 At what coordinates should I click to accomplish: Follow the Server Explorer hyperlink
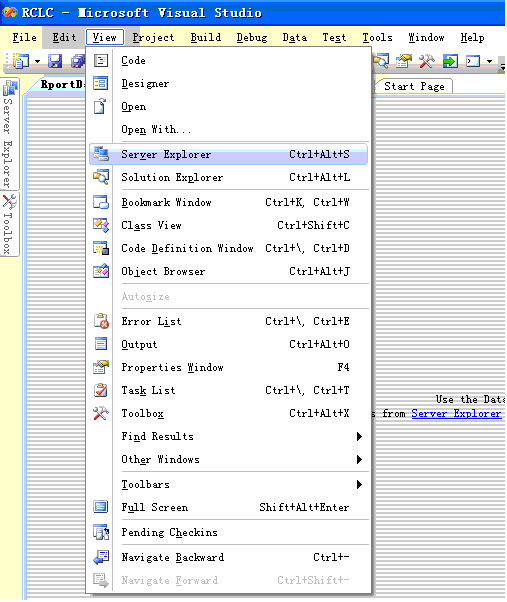coord(456,413)
